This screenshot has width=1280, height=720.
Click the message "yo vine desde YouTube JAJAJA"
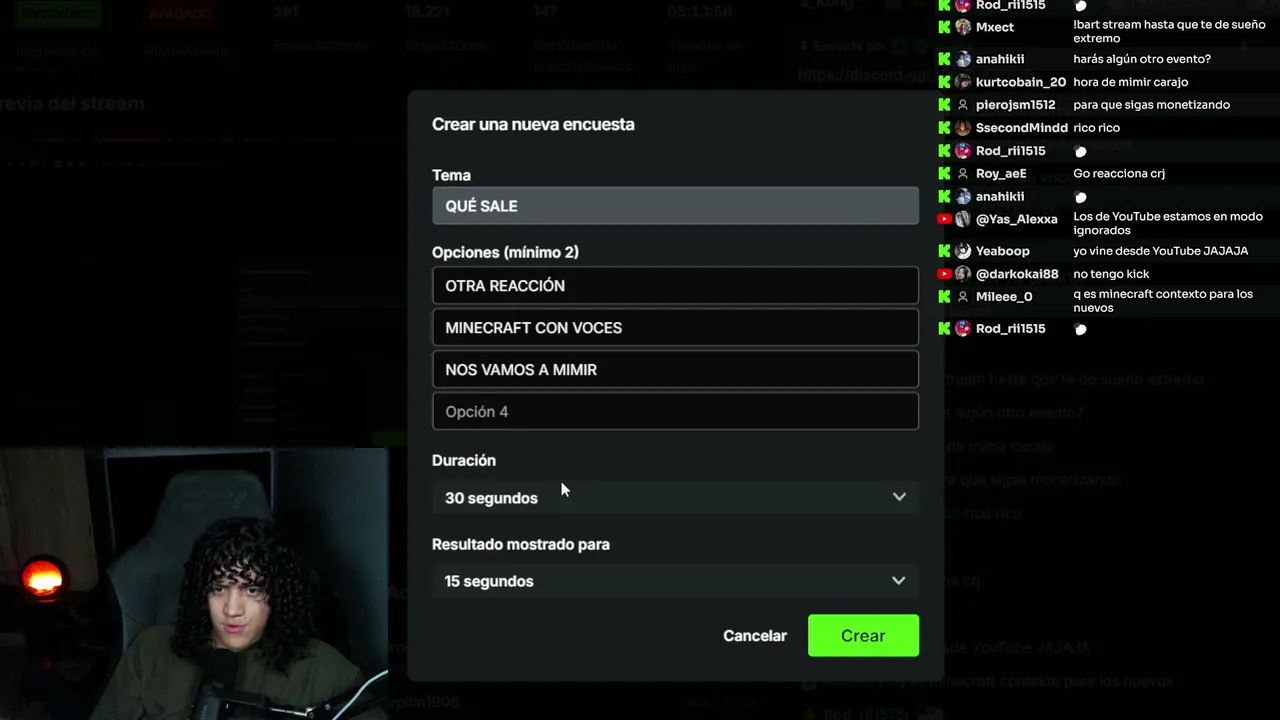[1161, 251]
